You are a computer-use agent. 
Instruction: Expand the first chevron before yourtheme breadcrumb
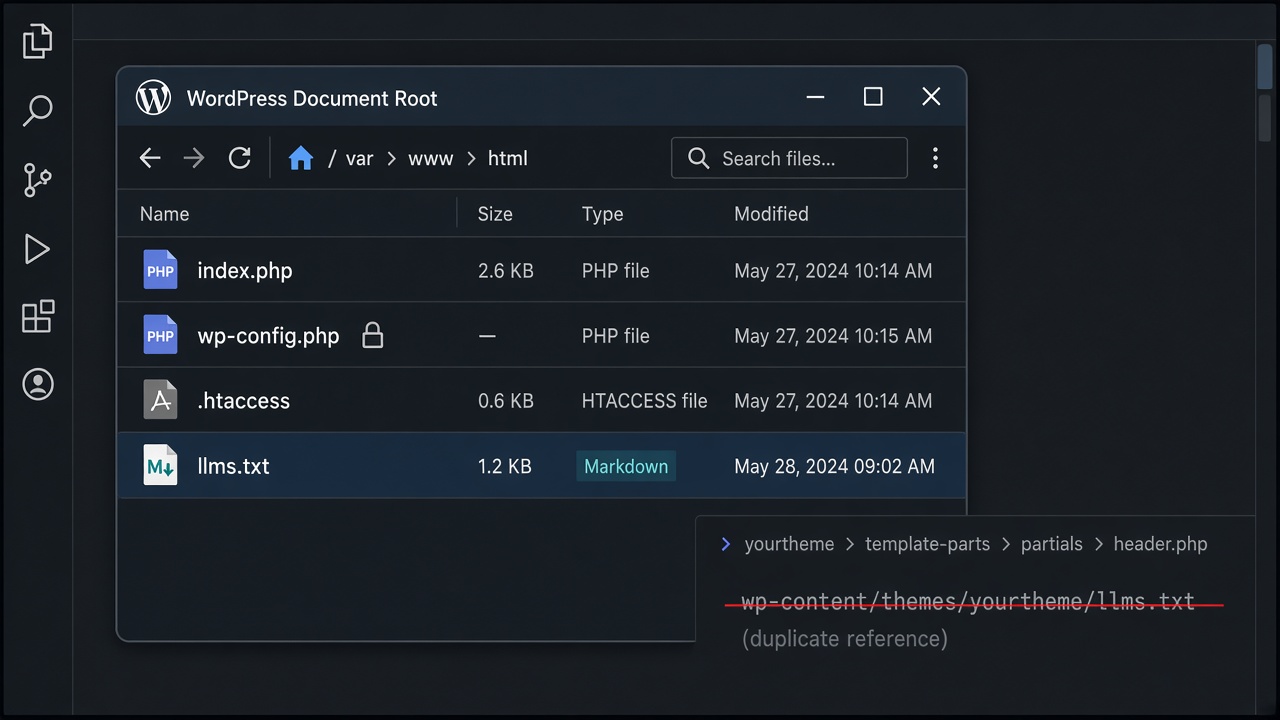(726, 544)
